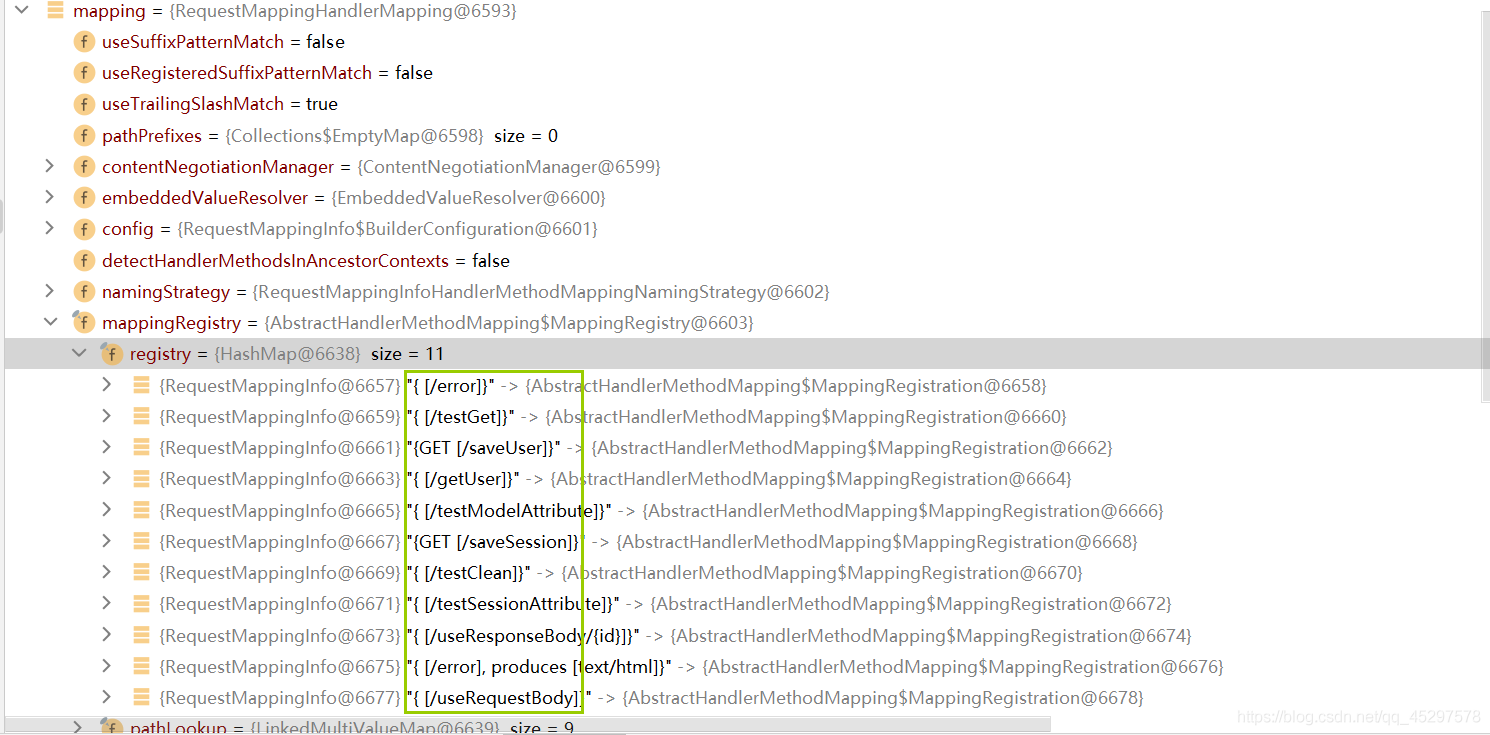The image size is (1490, 735).
Task: Collapse the registry HashMap node
Action: click(x=78, y=353)
